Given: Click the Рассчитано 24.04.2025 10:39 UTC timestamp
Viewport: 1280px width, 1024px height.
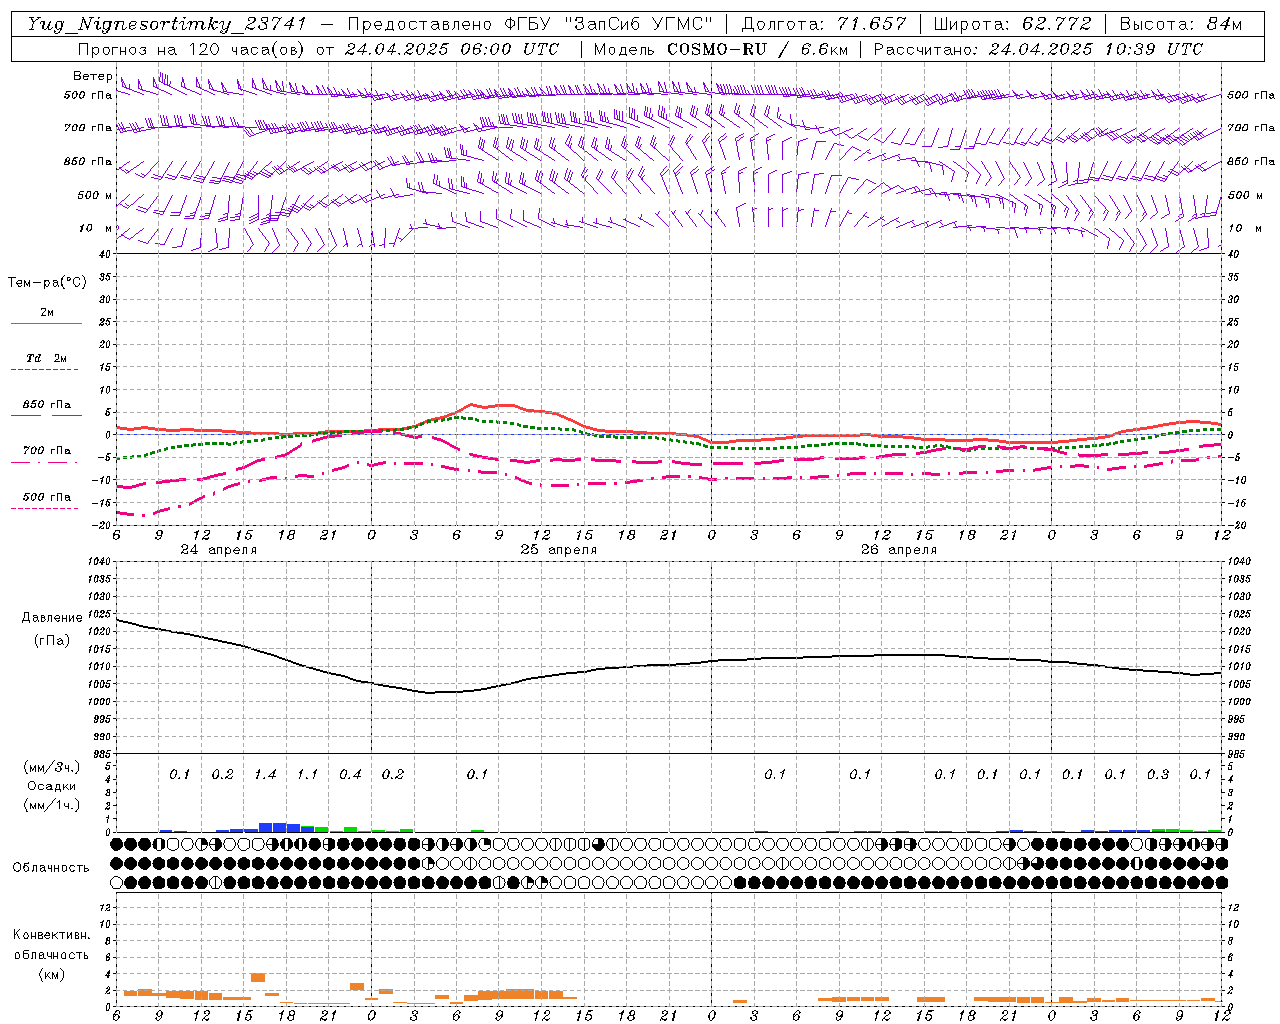Looking at the screenshot, I should point(1039,49).
